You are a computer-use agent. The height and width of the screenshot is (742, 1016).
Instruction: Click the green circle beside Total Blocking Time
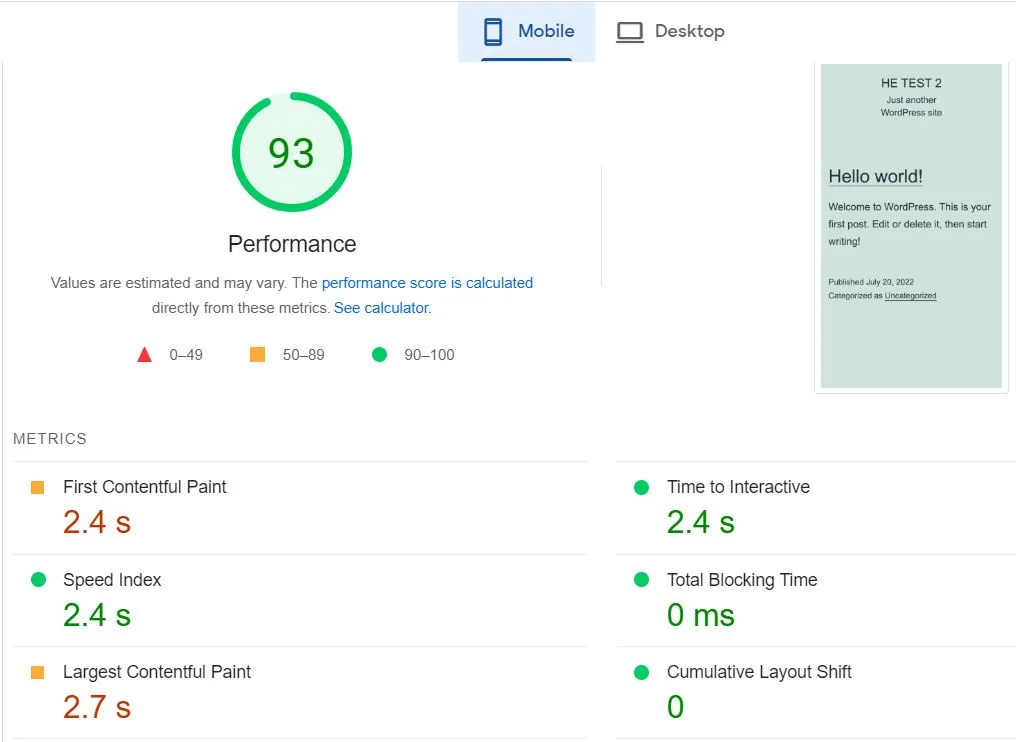point(641,579)
